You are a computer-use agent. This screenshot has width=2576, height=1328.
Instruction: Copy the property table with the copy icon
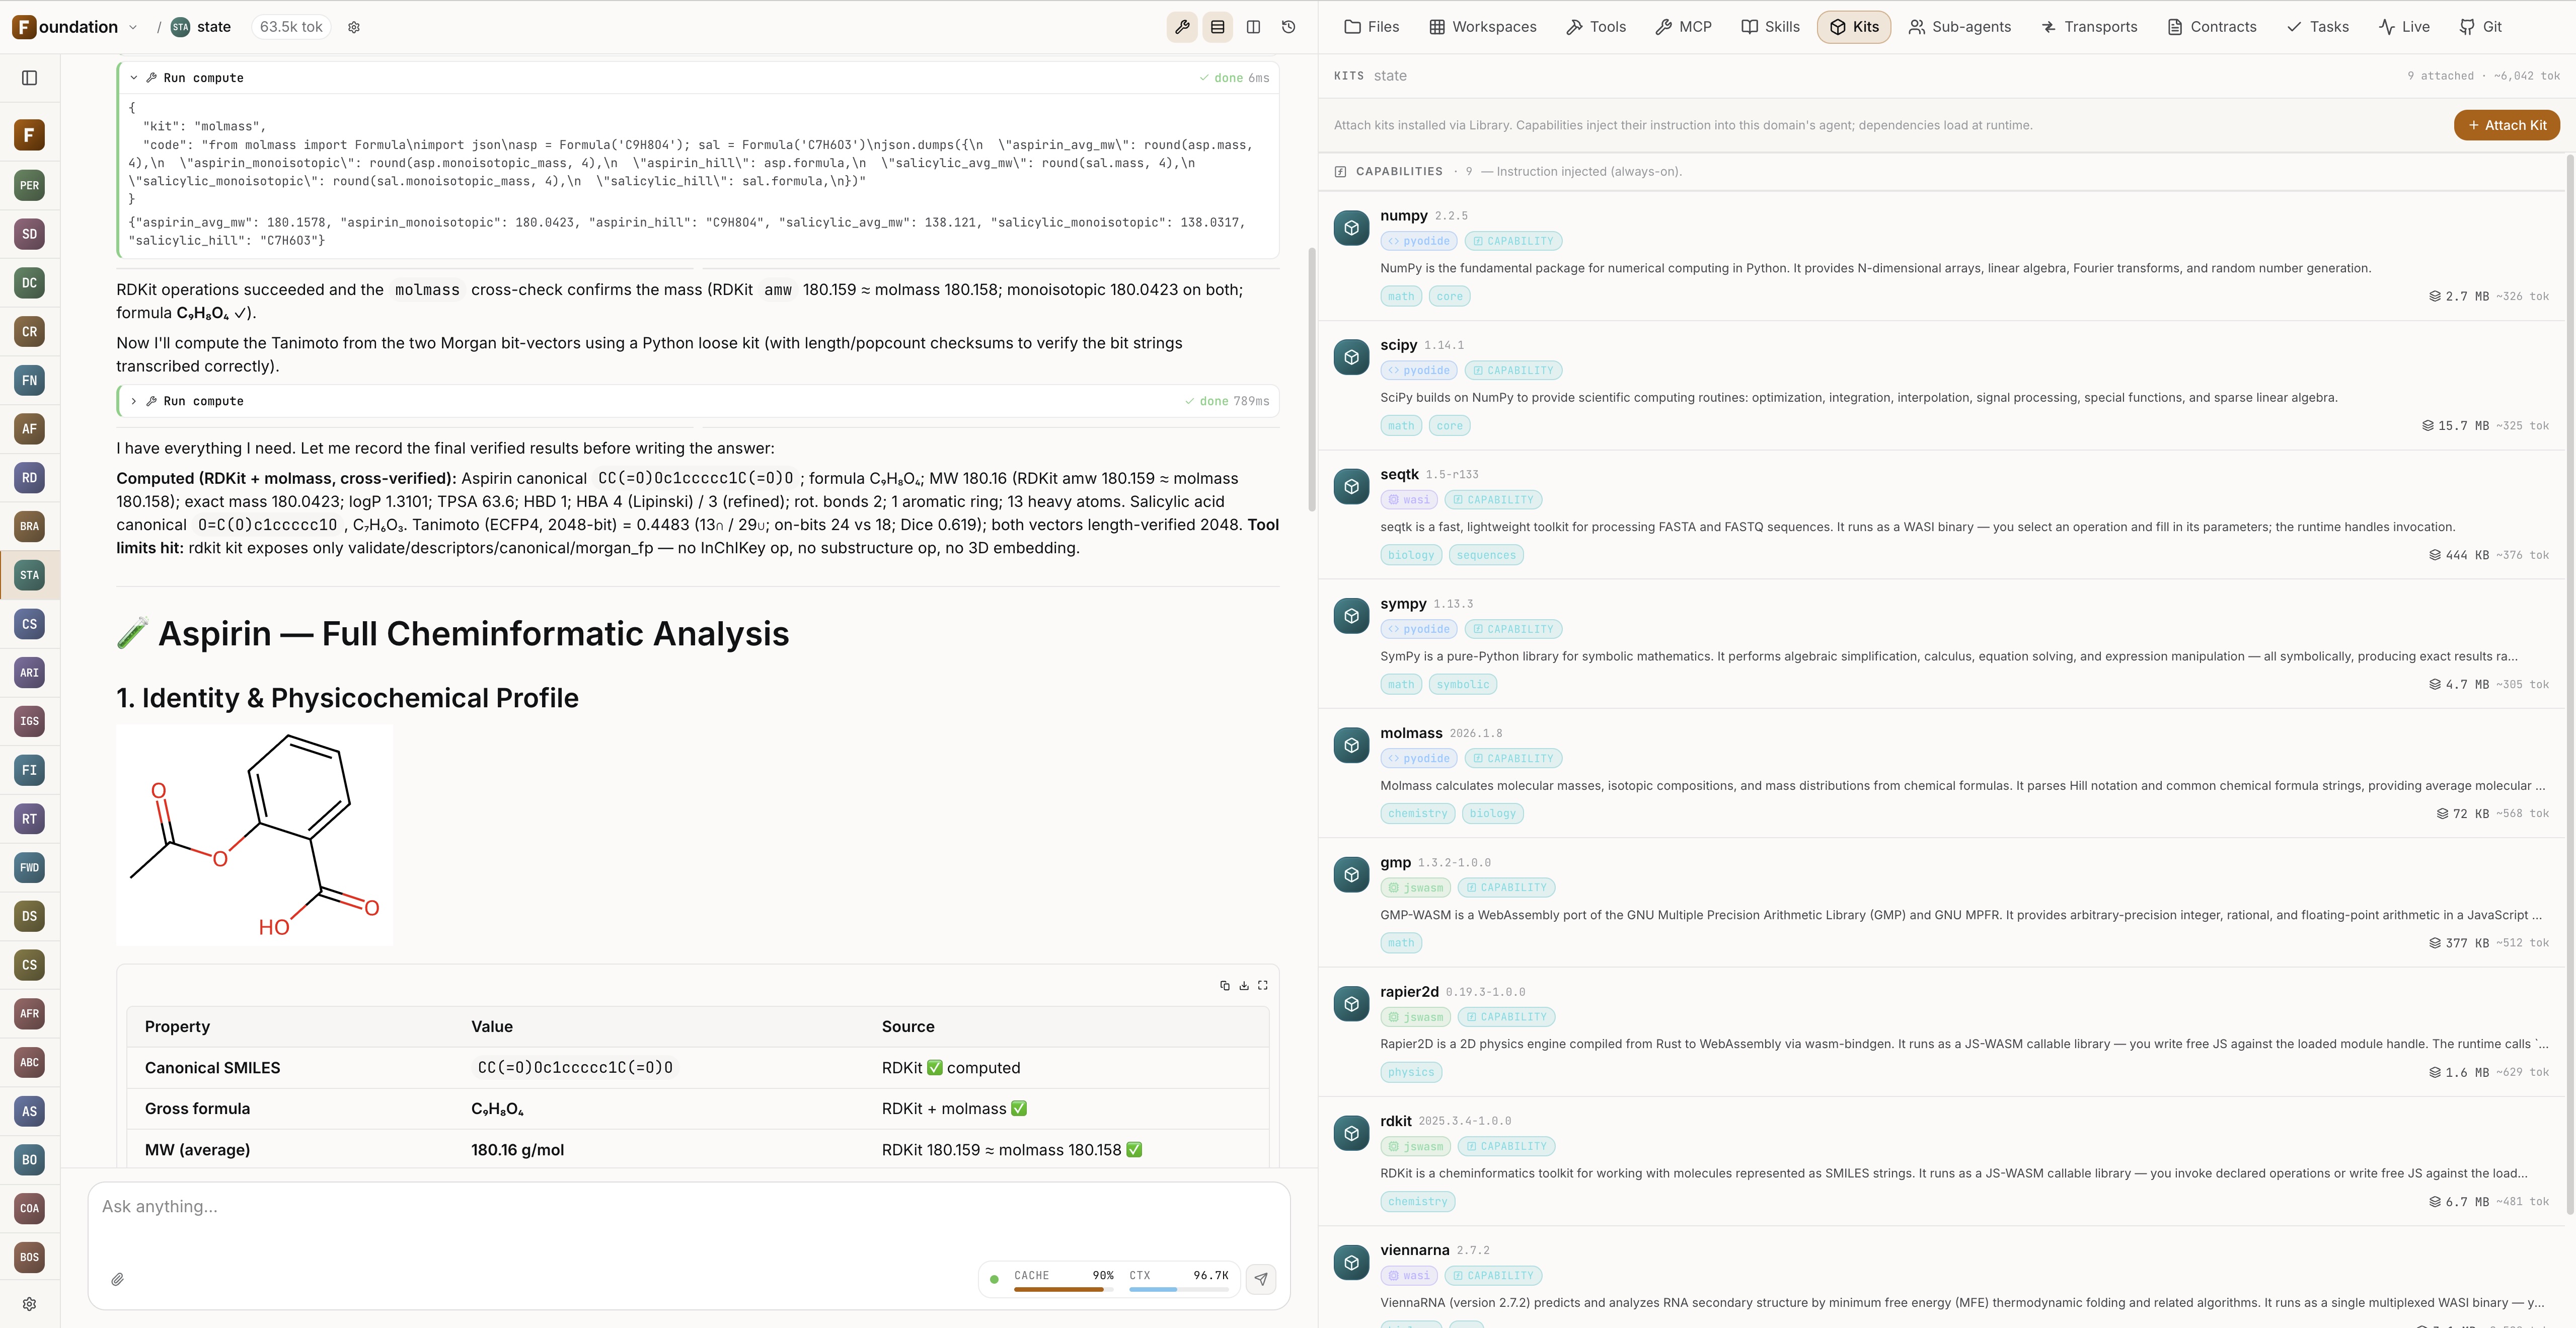pos(1225,986)
